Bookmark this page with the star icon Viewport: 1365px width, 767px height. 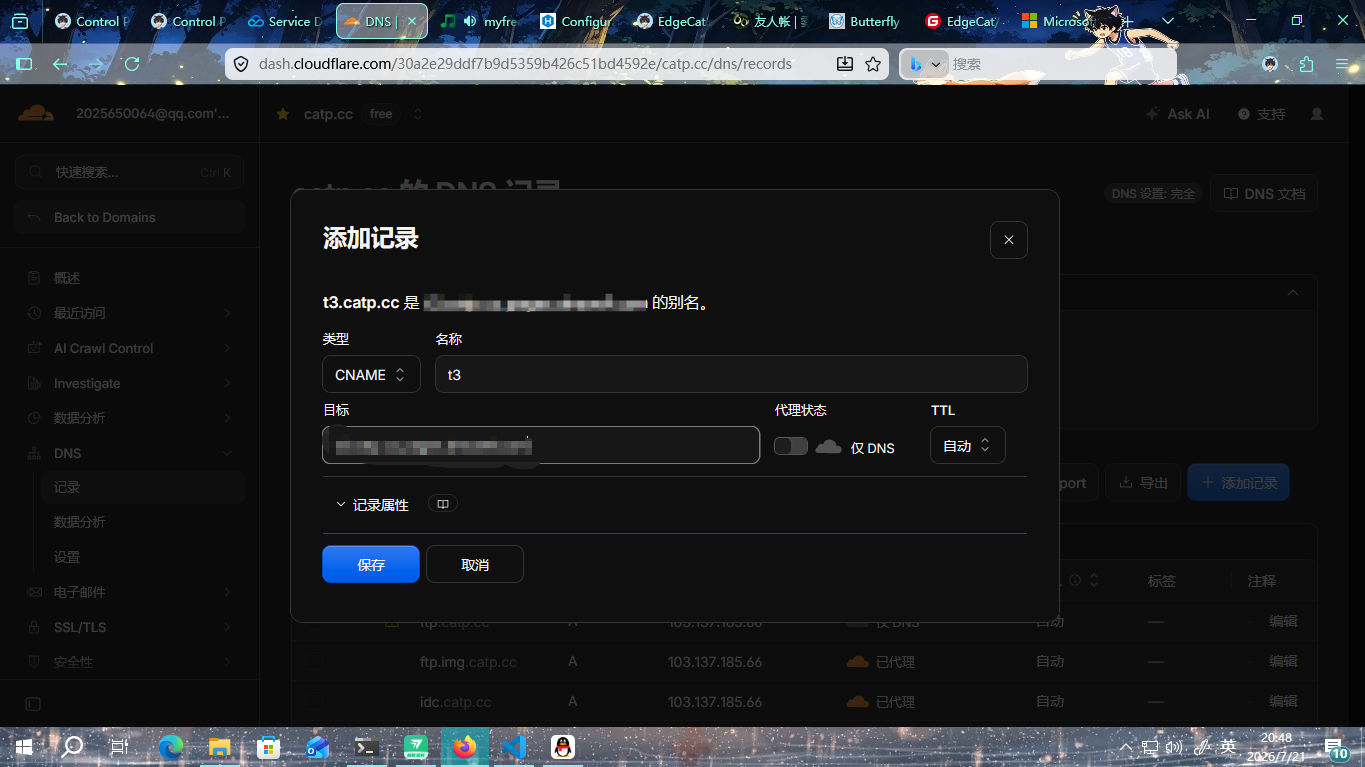point(873,64)
